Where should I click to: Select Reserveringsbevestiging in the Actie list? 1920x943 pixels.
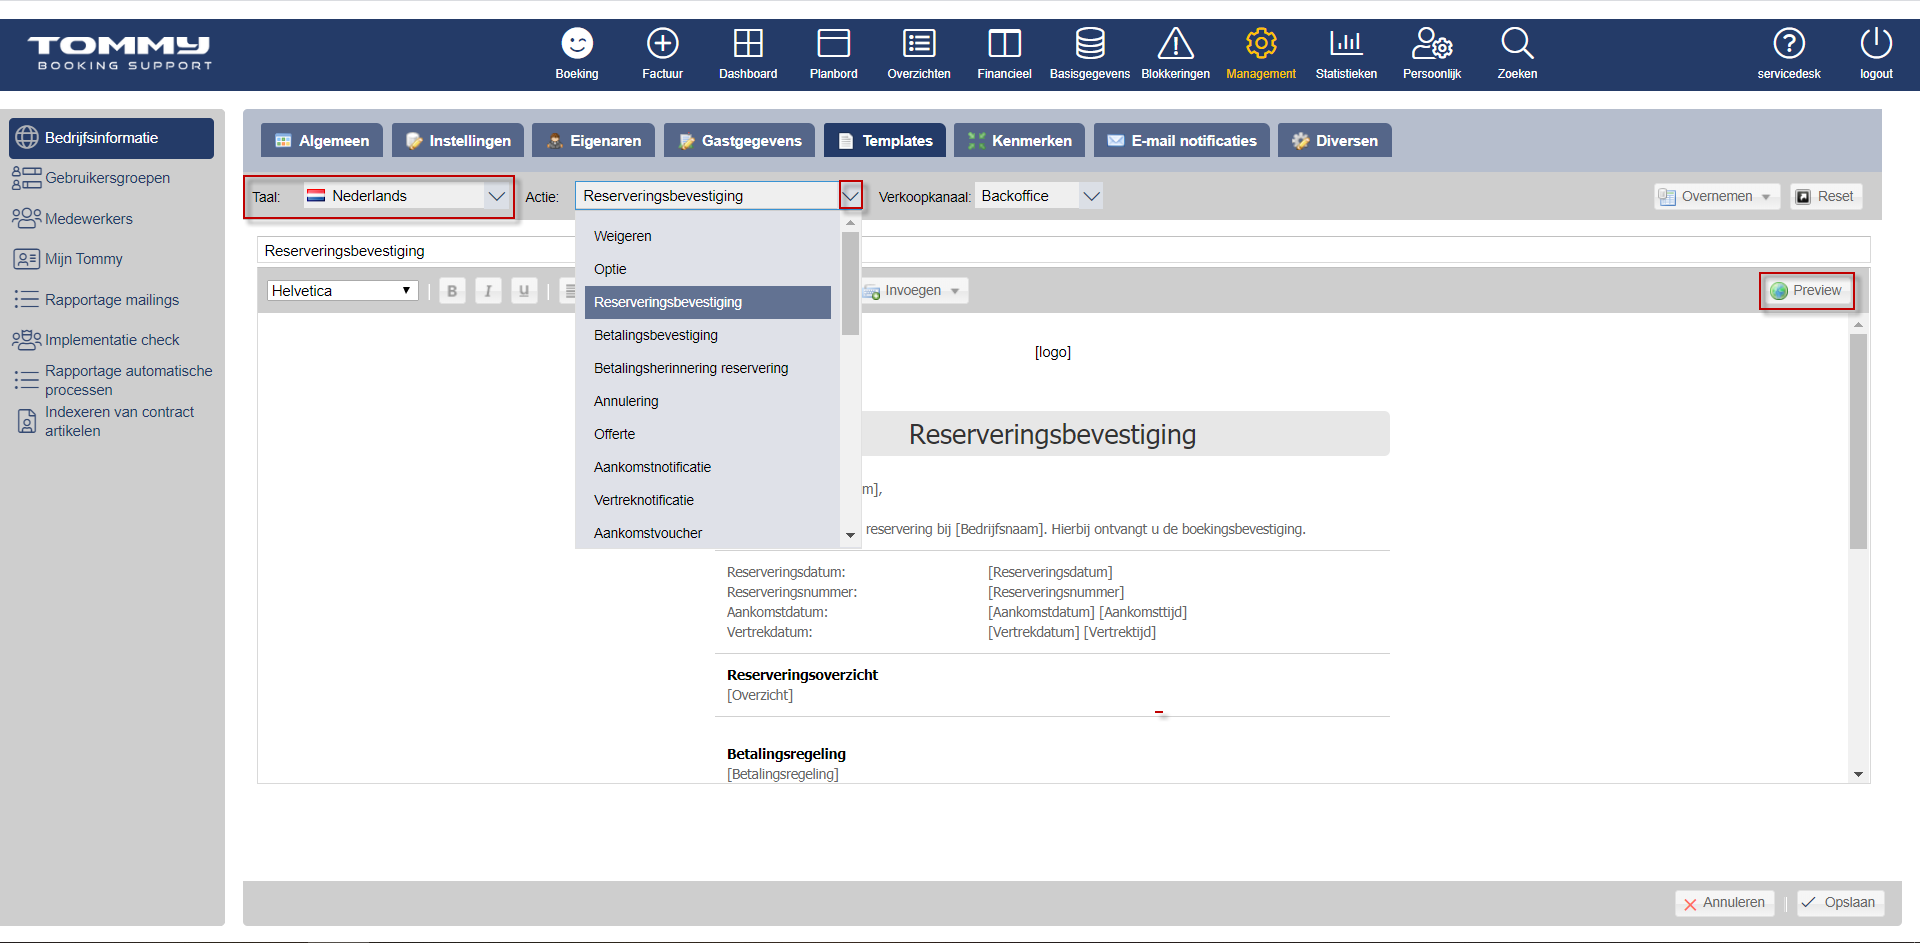(x=707, y=302)
